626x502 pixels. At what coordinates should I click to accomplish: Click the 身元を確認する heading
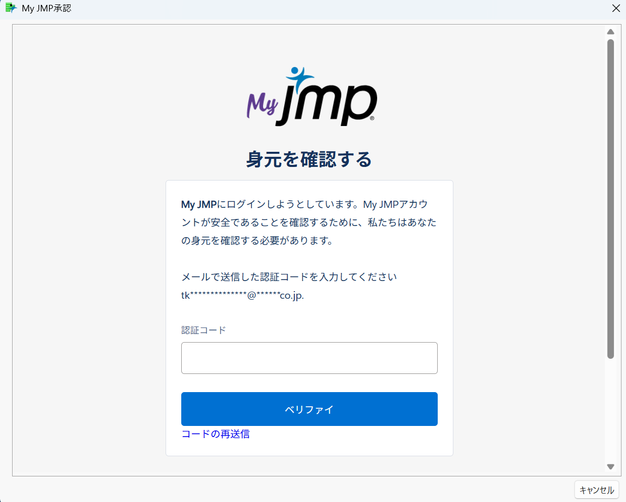click(309, 159)
